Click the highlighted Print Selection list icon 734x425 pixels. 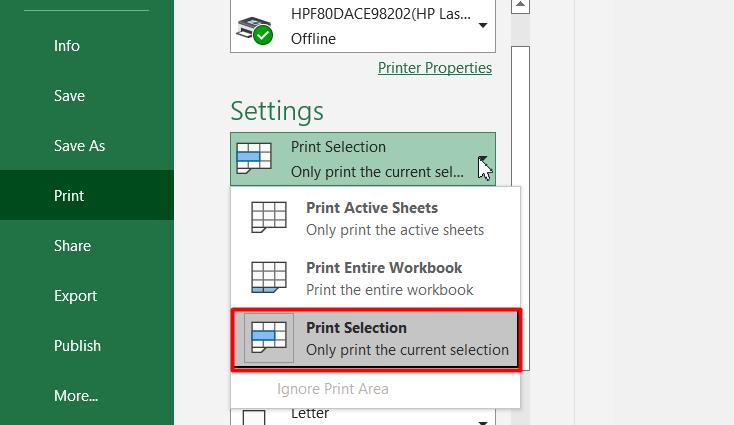point(269,337)
